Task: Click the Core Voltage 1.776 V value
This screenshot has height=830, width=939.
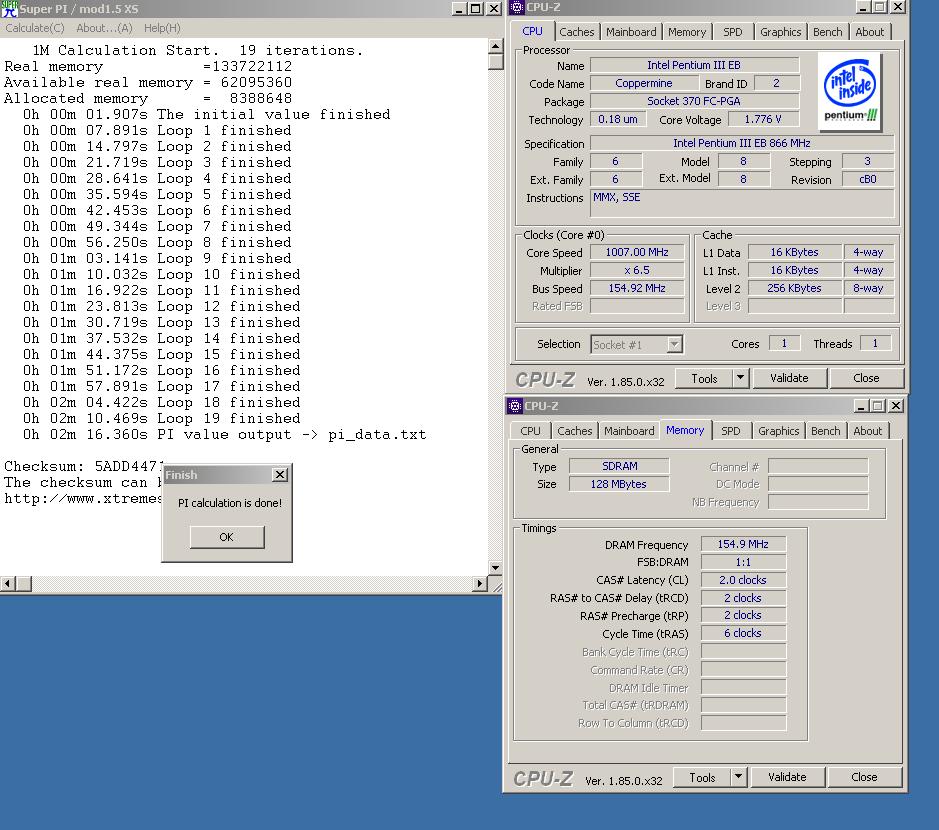Action: coord(763,119)
